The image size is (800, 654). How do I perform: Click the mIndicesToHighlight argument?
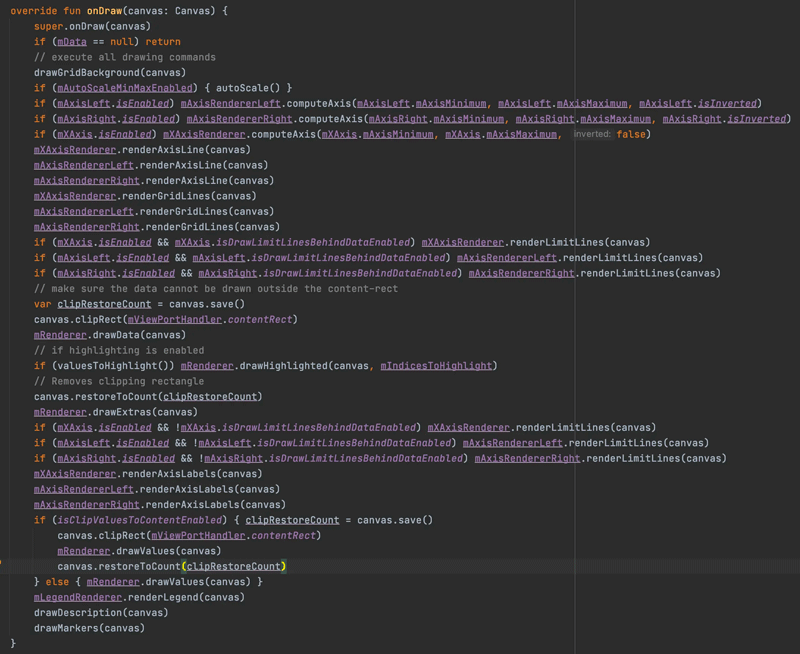pos(436,366)
